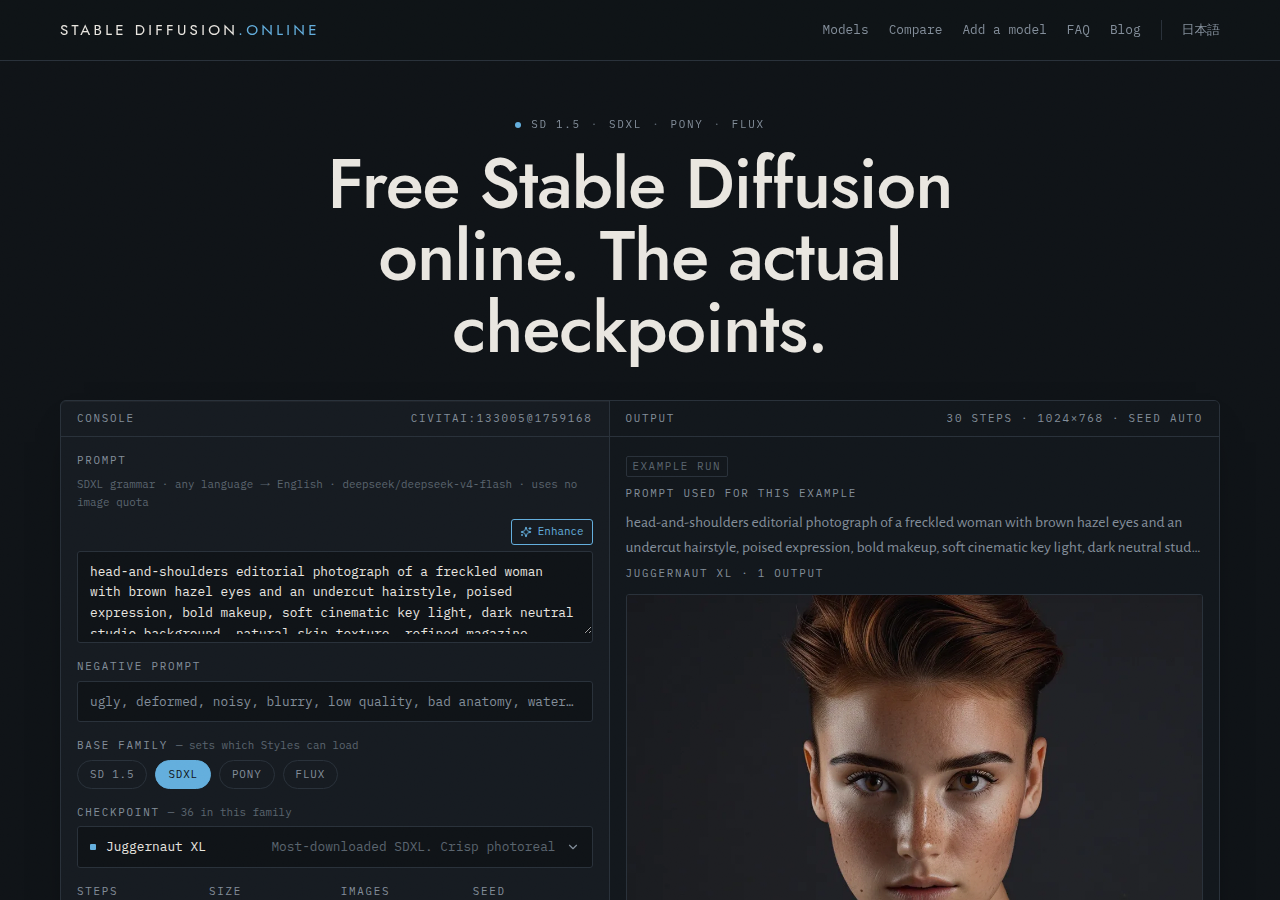Click the 'Most-downloaded SDXL. Crisp photoreal' description
The width and height of the screenshot is (1280, 900).
pyautogui.click(x=413, y=847)
